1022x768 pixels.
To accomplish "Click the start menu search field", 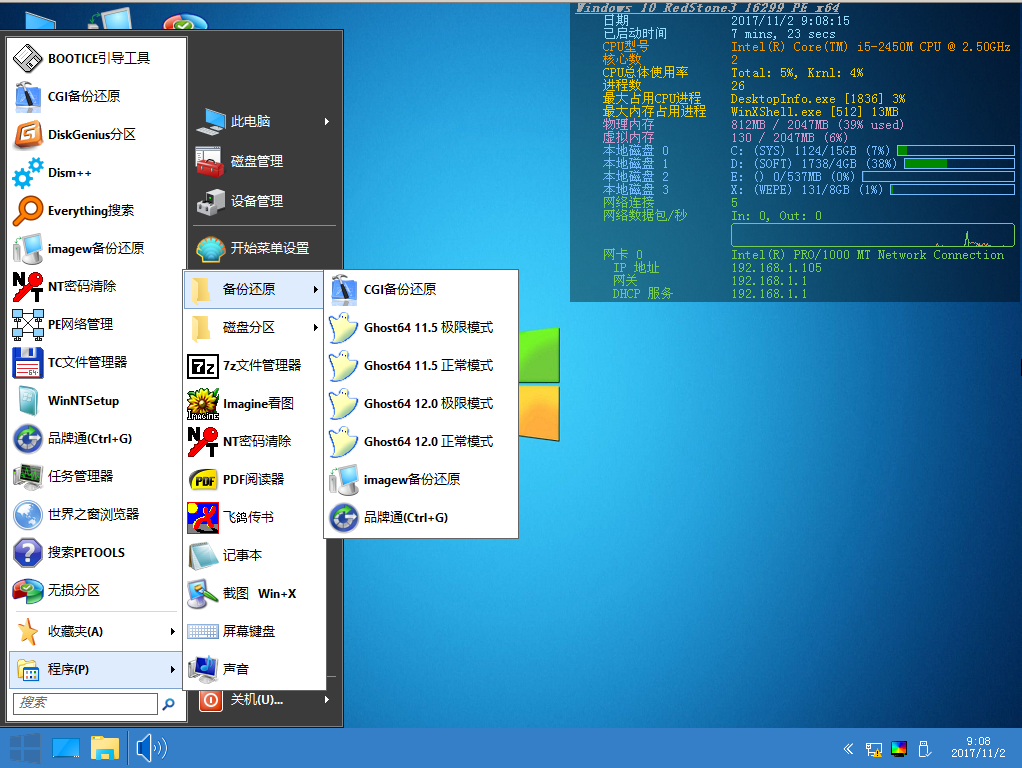I will (x=85, y=704).
